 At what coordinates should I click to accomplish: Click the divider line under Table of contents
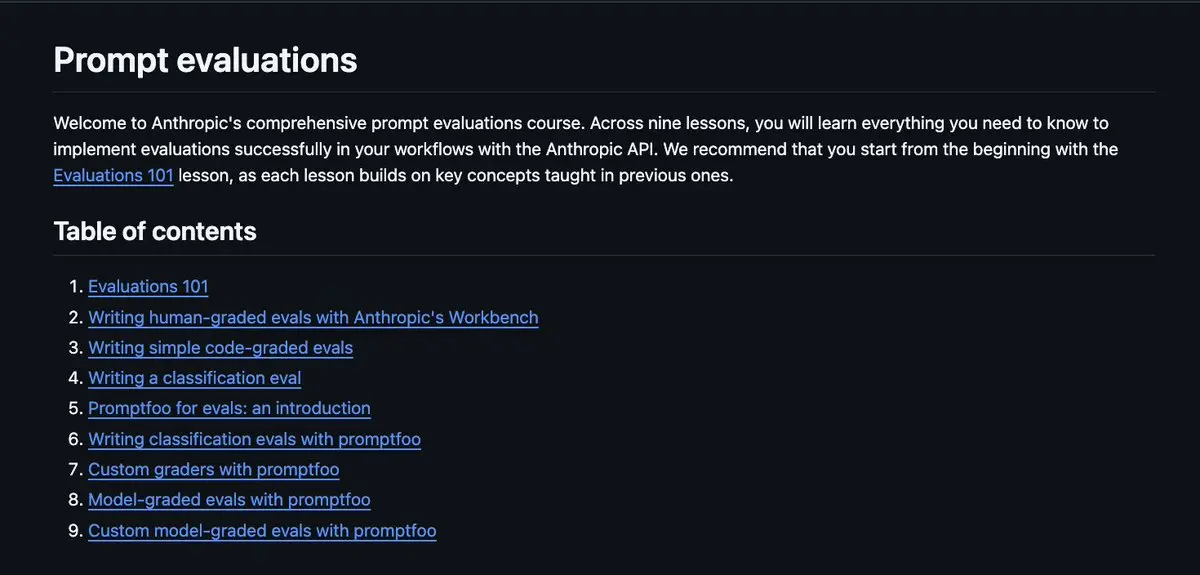[604, 255]
